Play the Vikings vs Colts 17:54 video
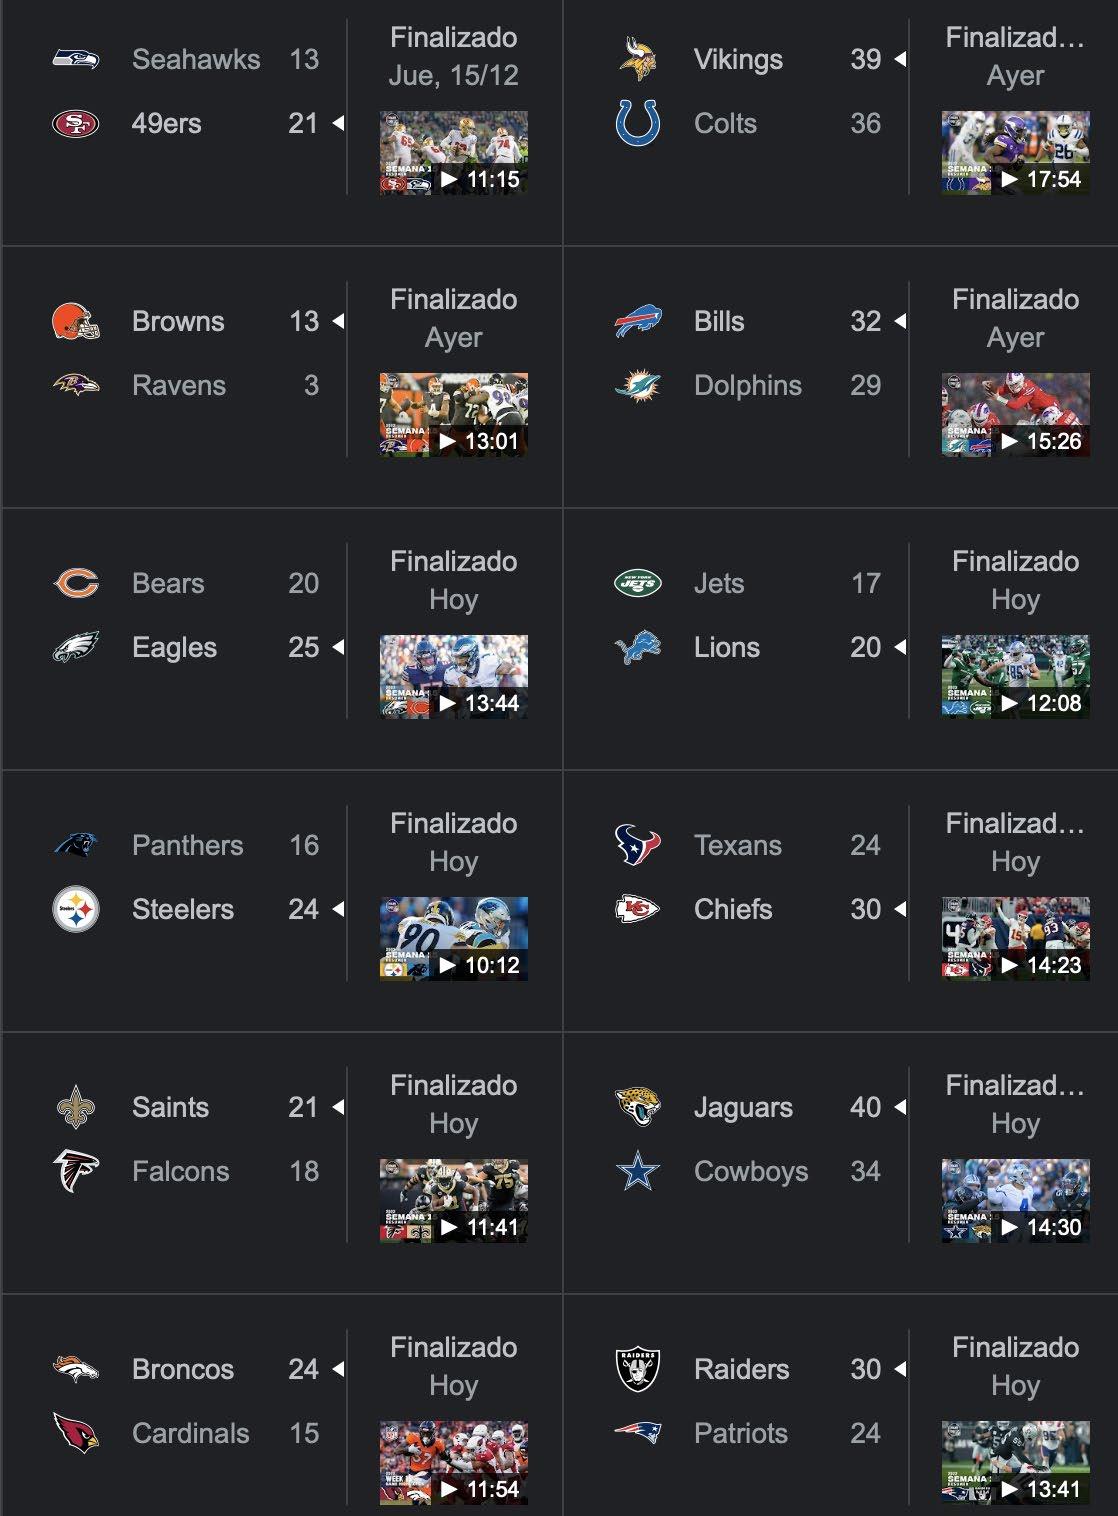The image size is (1118, 1516). pos(1016,153)
